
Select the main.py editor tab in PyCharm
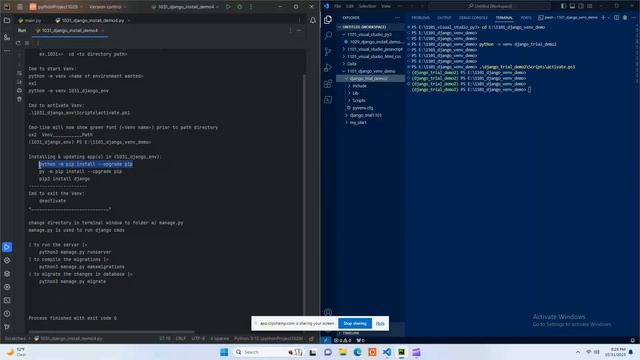pyautogui.click(x=30, y=20)
